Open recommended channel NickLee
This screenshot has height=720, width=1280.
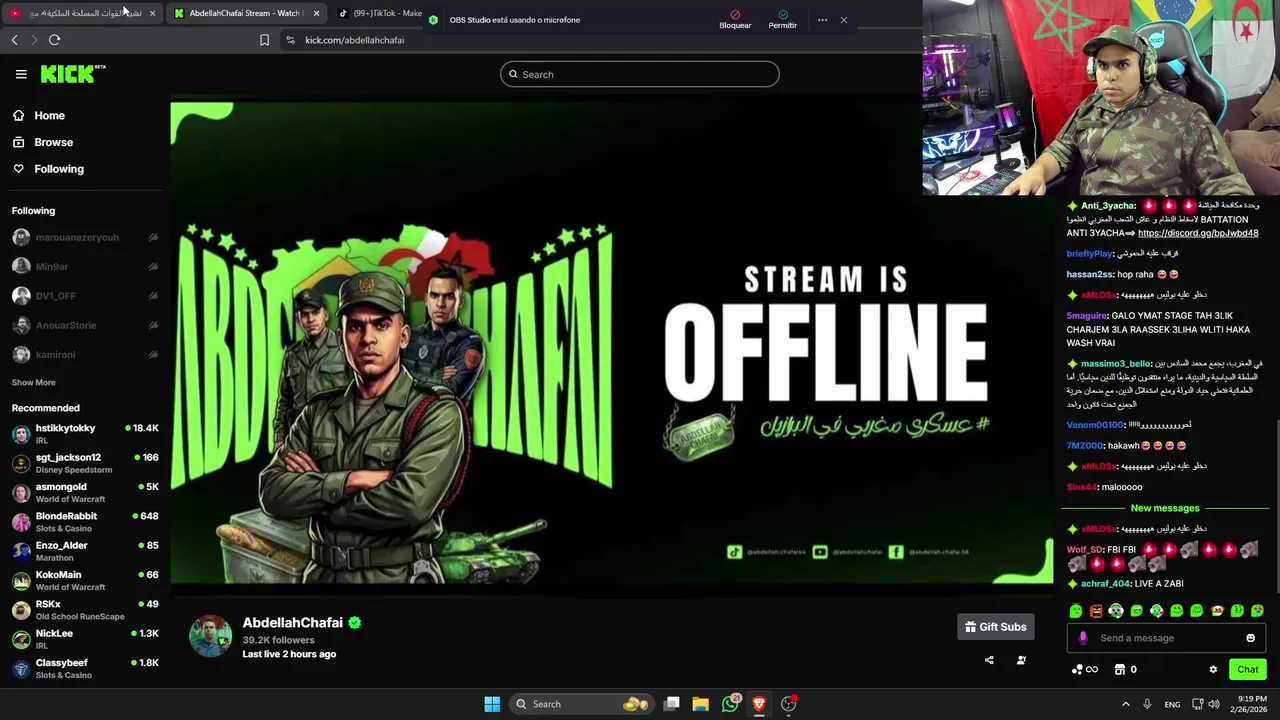[85, 639]
